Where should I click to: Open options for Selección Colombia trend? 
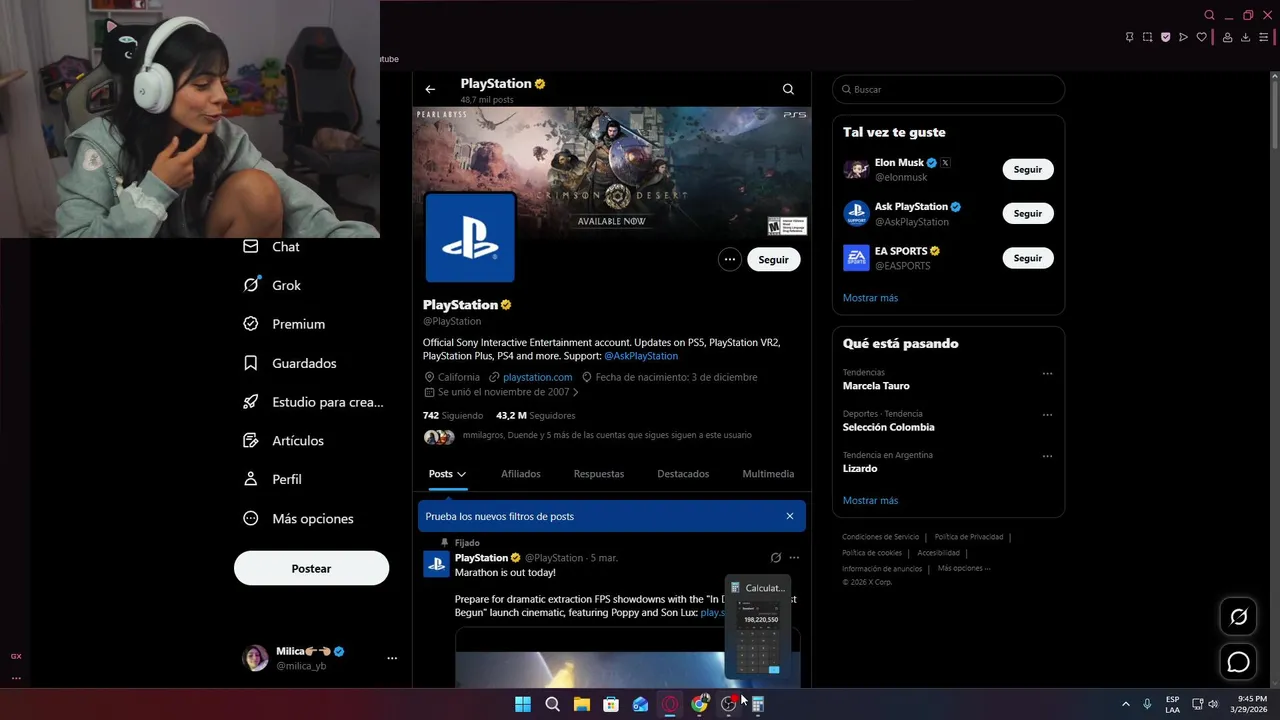tap(1047, 414)
